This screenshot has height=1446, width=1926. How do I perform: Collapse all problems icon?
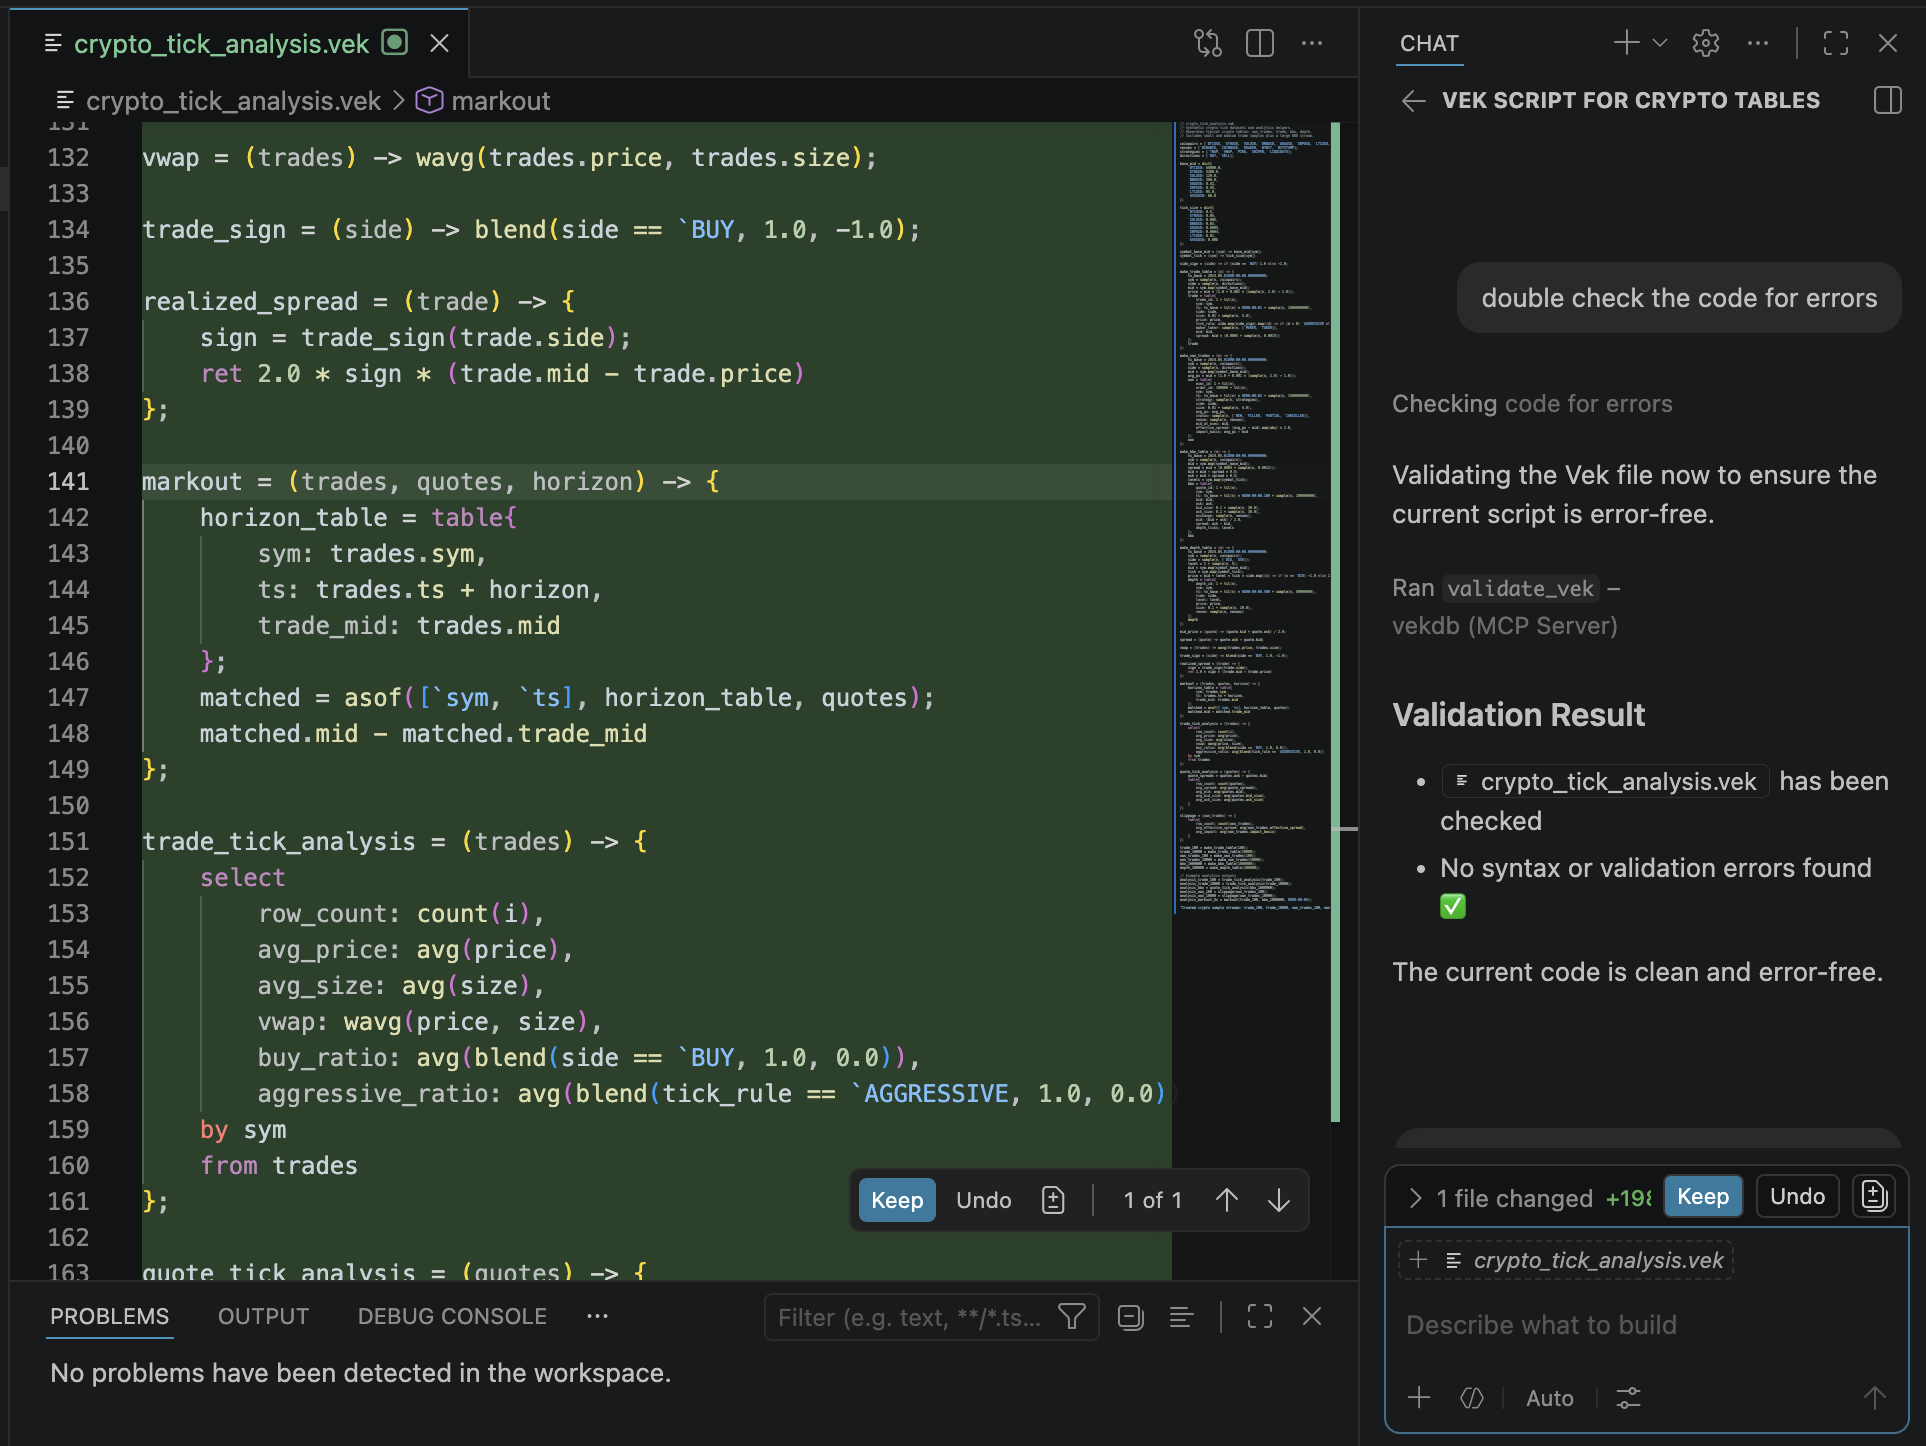pyautogui.click(x=1131, y=1317)
